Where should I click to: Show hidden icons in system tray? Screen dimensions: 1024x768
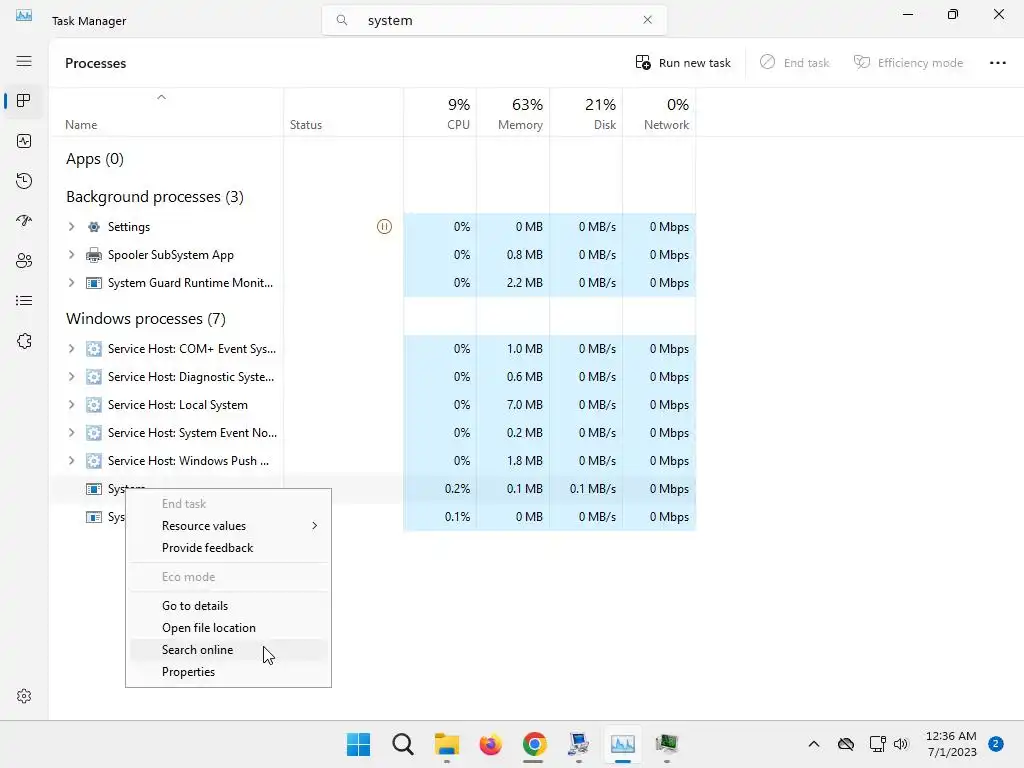814,744
